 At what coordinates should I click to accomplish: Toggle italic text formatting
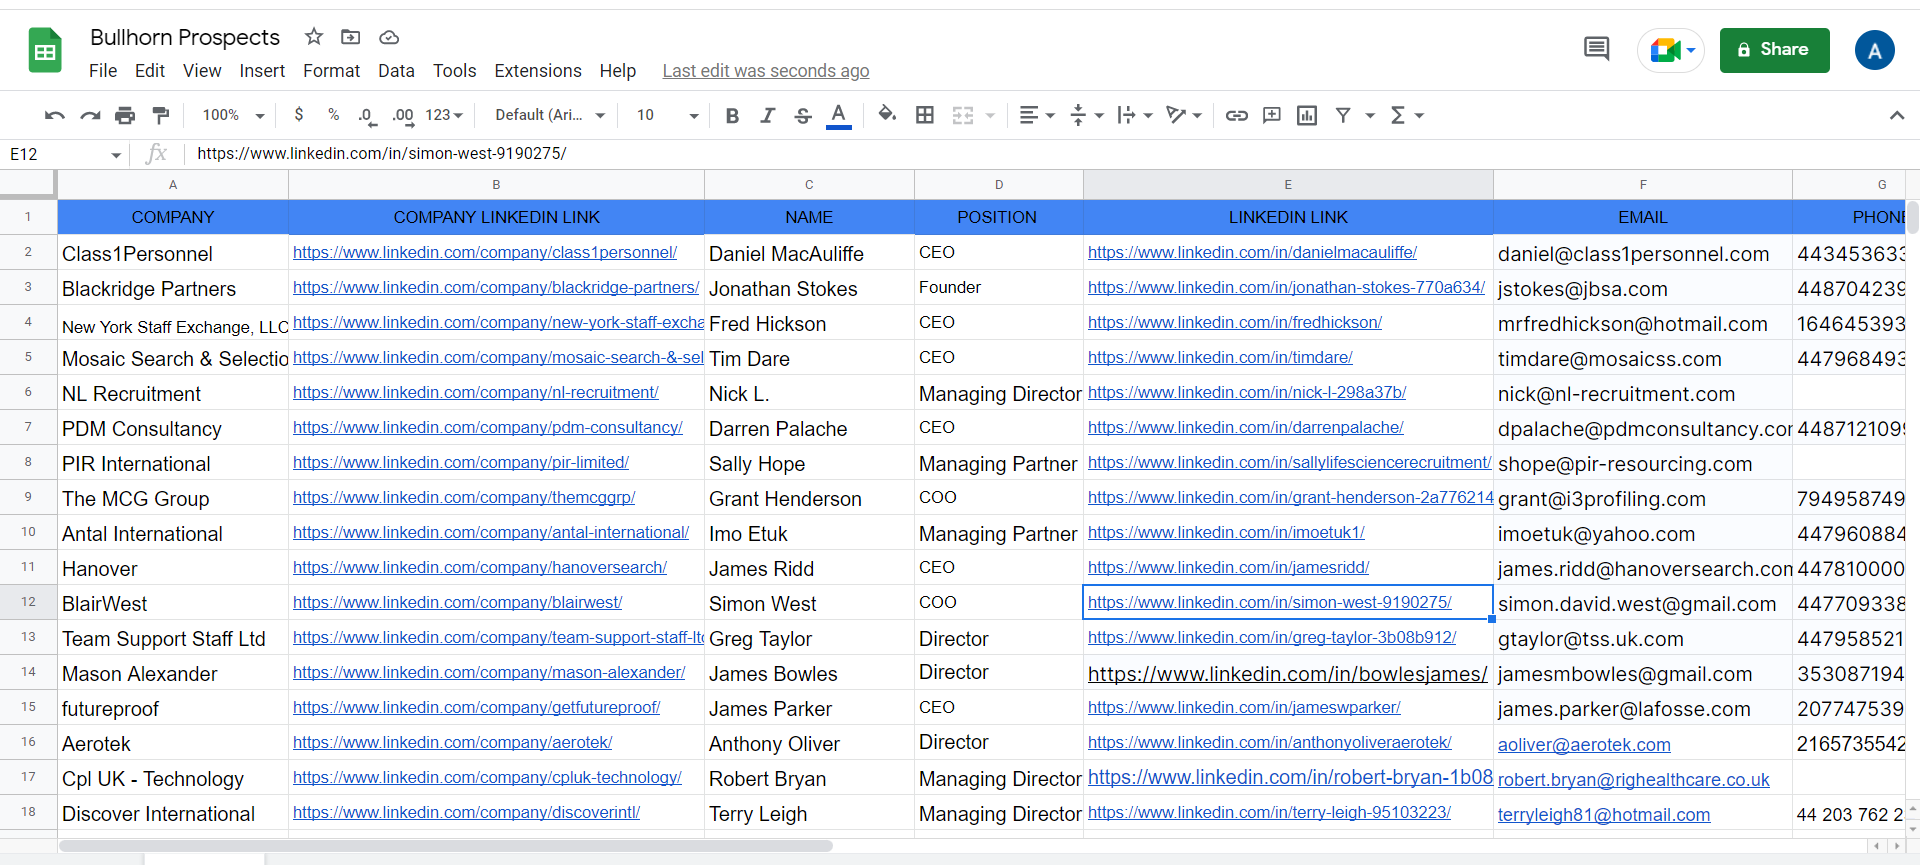[767, 116]
